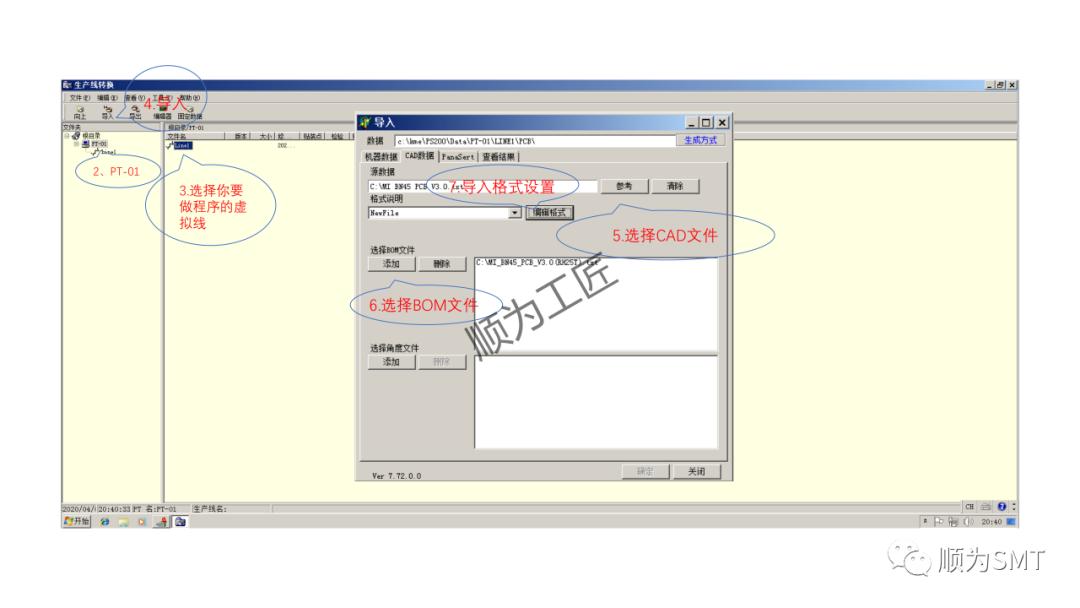Click the 生成方式 link button
The width and height of the screenshot is (1080, 608).
(x=700, y=140)
